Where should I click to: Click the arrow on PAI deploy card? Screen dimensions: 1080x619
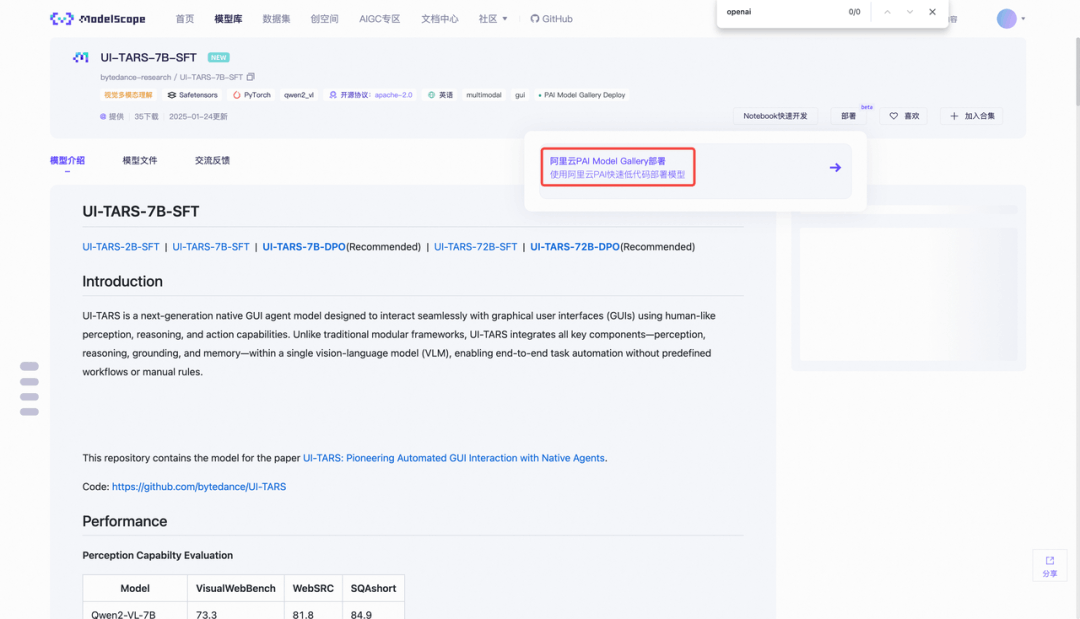tap(835, 167)
